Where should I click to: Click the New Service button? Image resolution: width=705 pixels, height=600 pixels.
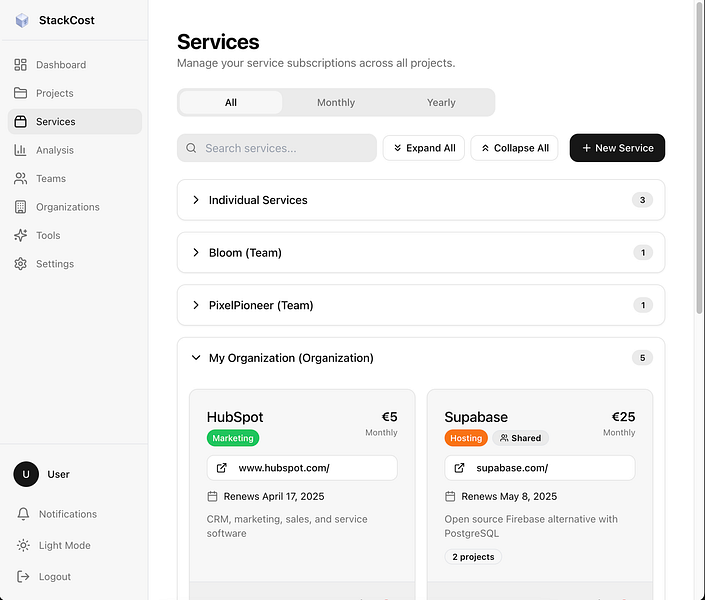[x=617, y=148]
